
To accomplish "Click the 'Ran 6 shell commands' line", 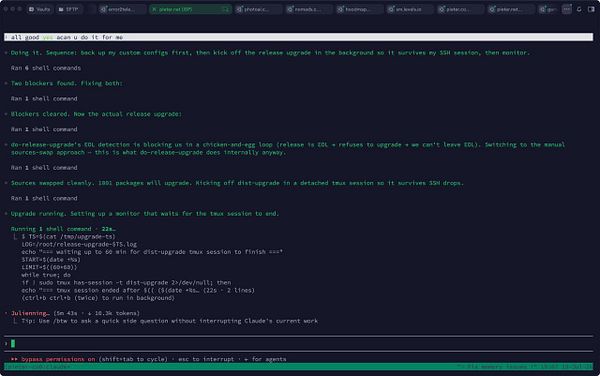I will [46, 68].
